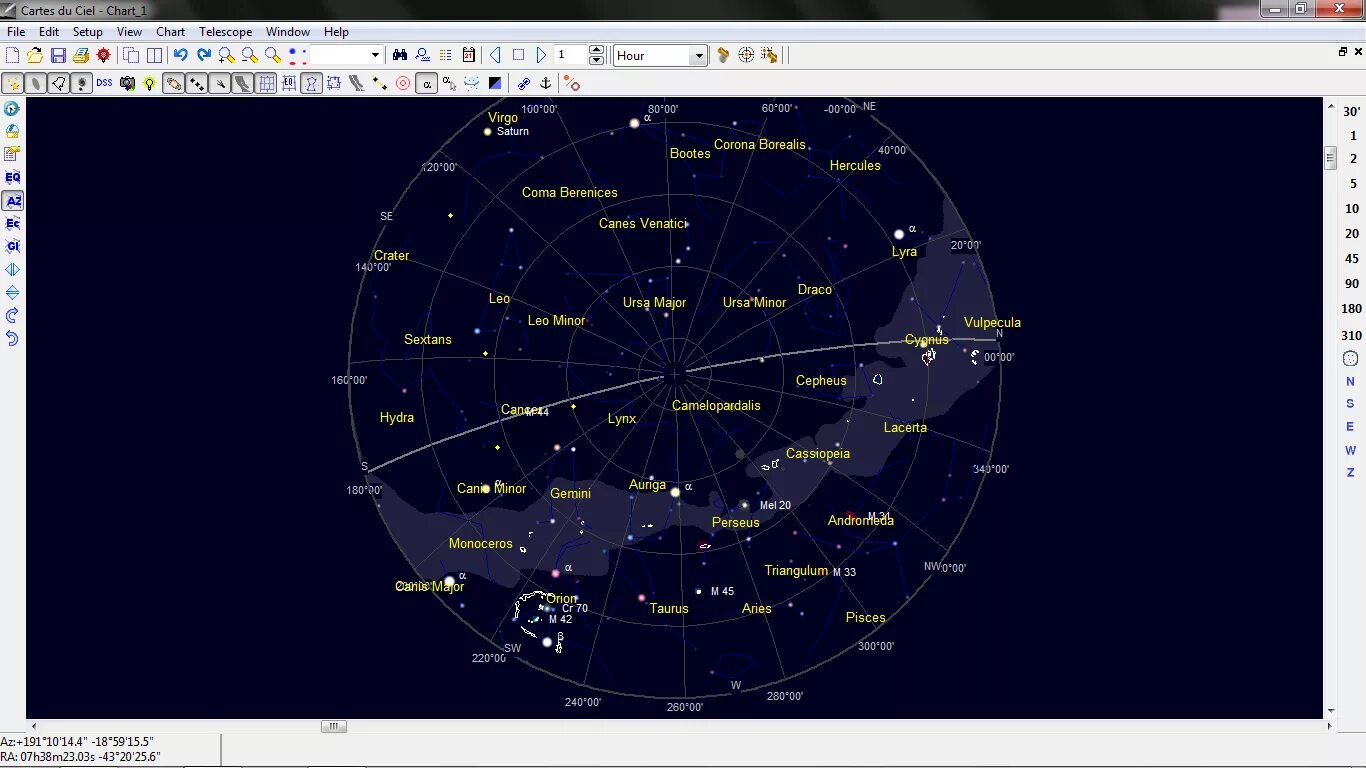Open the Telescope menu
Image resolution: width=1366 pixels, height=768 pixels.
[x=226, y=32]
